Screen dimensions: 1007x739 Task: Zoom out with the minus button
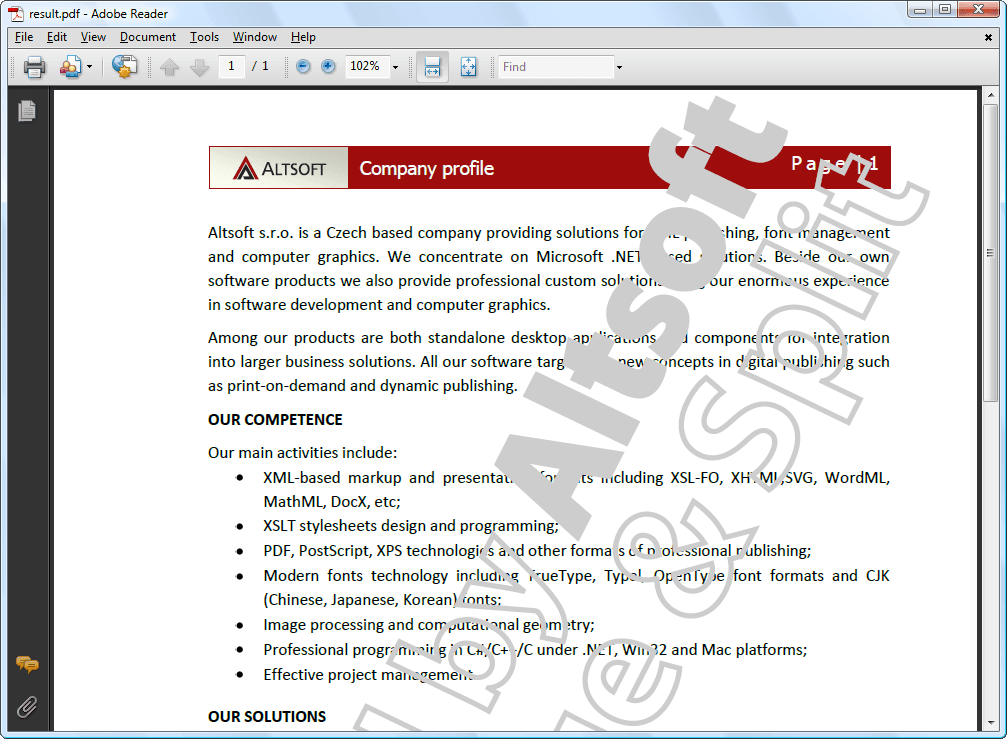click(303, 66)
